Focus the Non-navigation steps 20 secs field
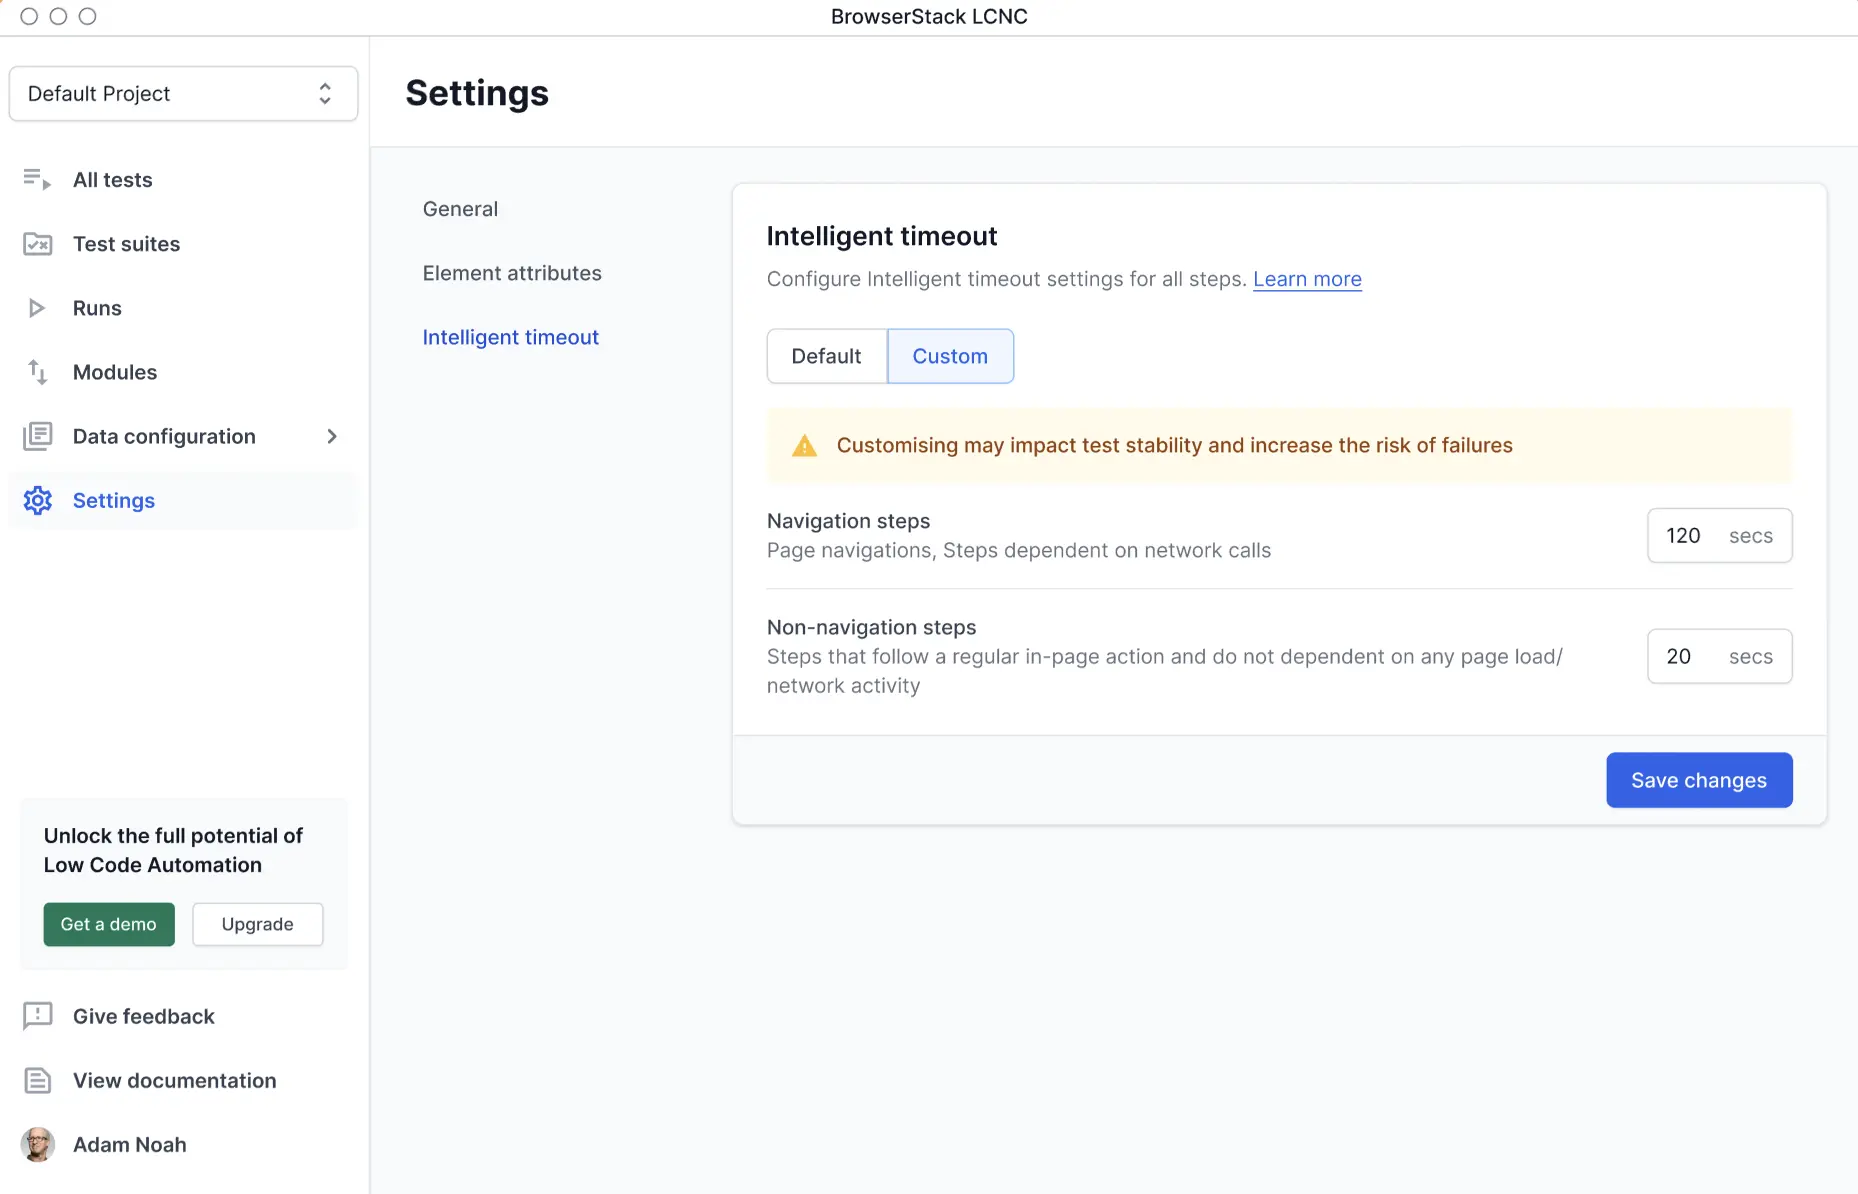 [x=1719, y=656]
